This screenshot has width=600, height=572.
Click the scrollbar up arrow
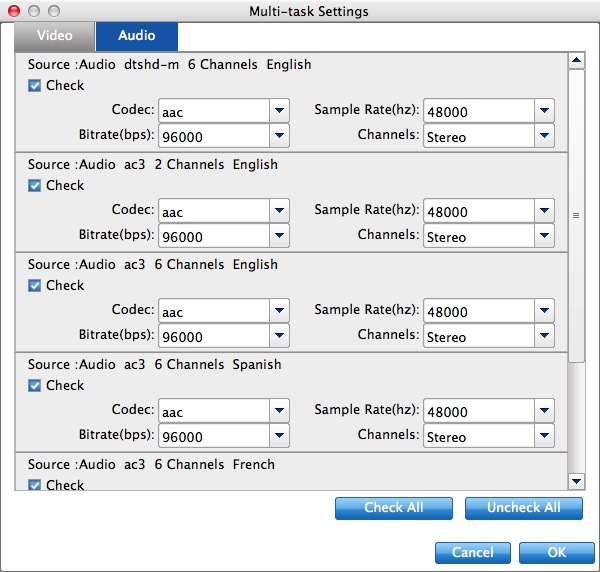(576, 61)
